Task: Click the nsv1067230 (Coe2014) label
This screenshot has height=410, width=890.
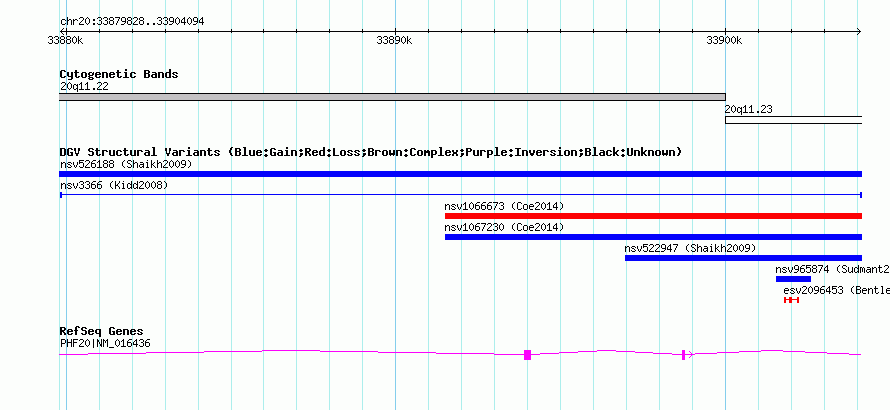Action: click(x=505, y=227)
